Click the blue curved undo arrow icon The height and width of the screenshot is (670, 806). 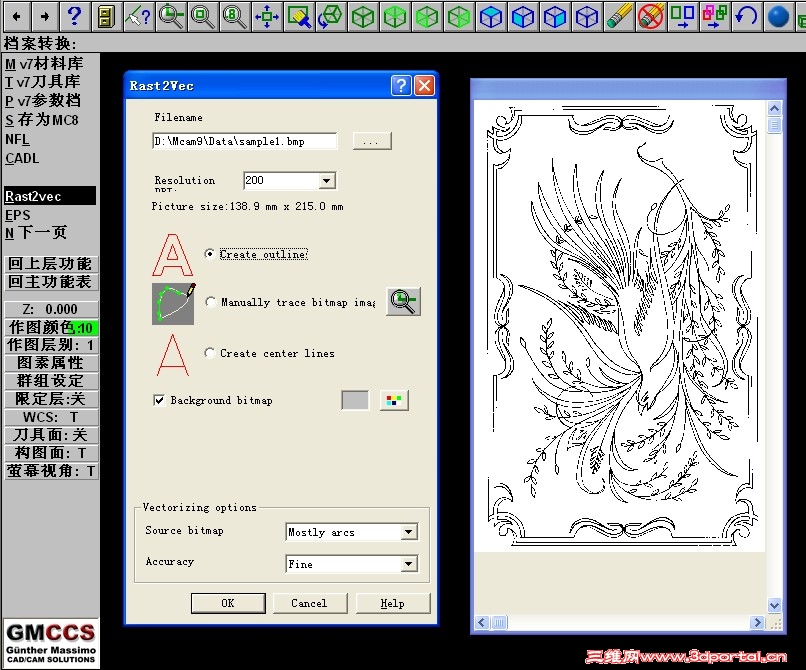click(x=746, y=16)
